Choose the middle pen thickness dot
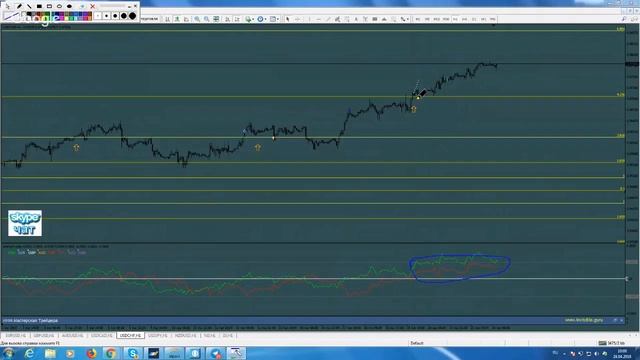Viewport: 640px width, 360px height. tap(115, 16)
